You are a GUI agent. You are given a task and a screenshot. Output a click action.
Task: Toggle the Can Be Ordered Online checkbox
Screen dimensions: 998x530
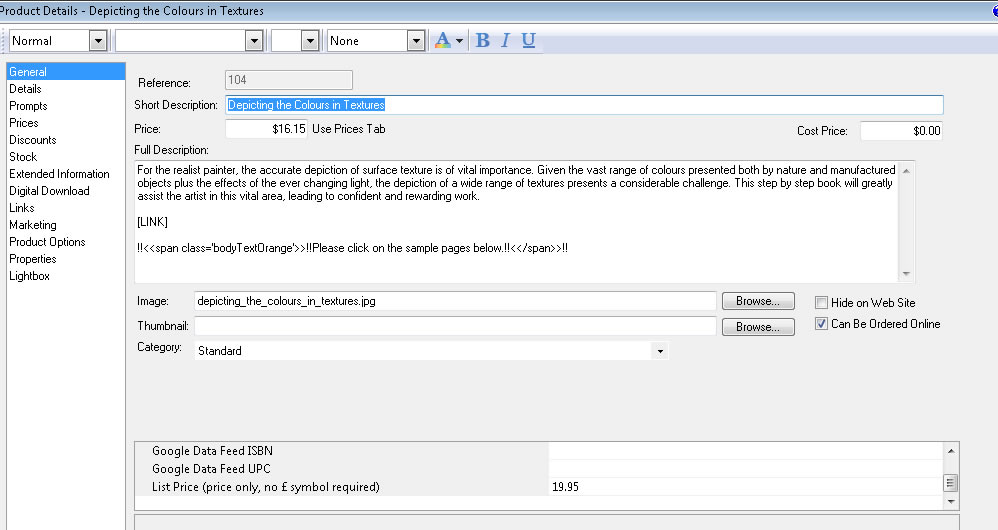[x=821, y=324]
